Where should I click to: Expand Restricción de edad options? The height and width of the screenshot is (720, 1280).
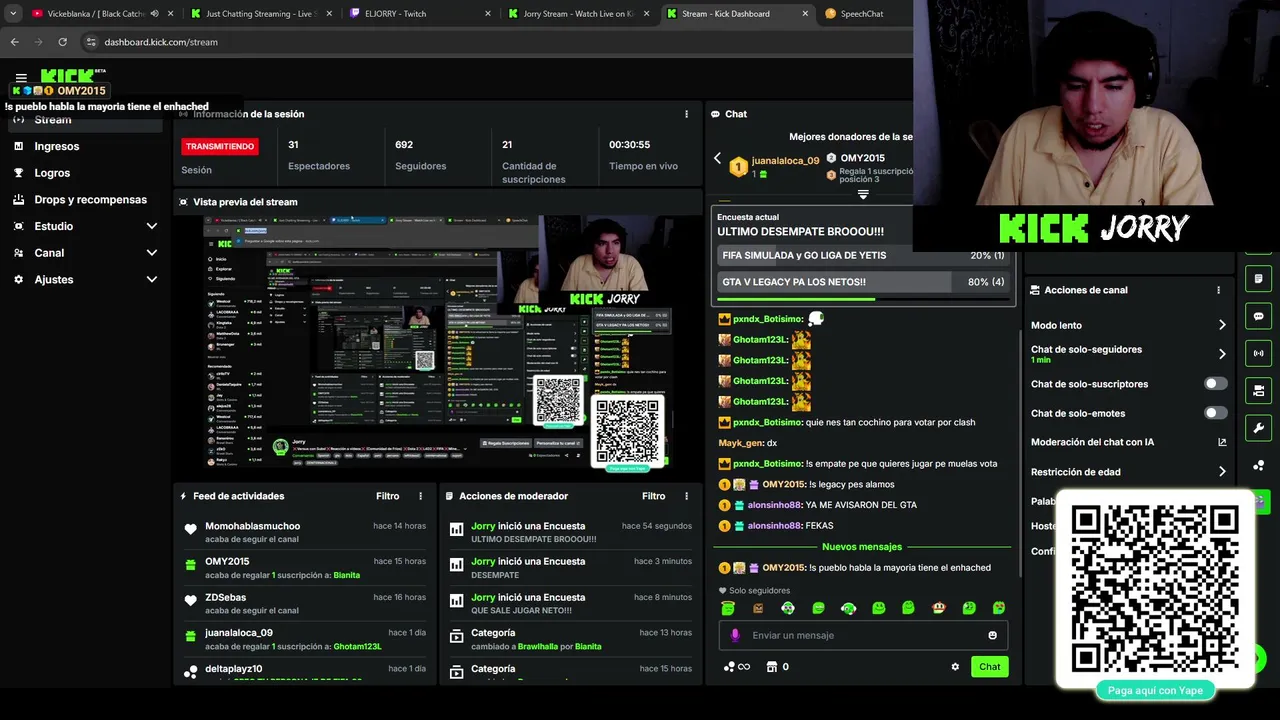point(1222,472)
